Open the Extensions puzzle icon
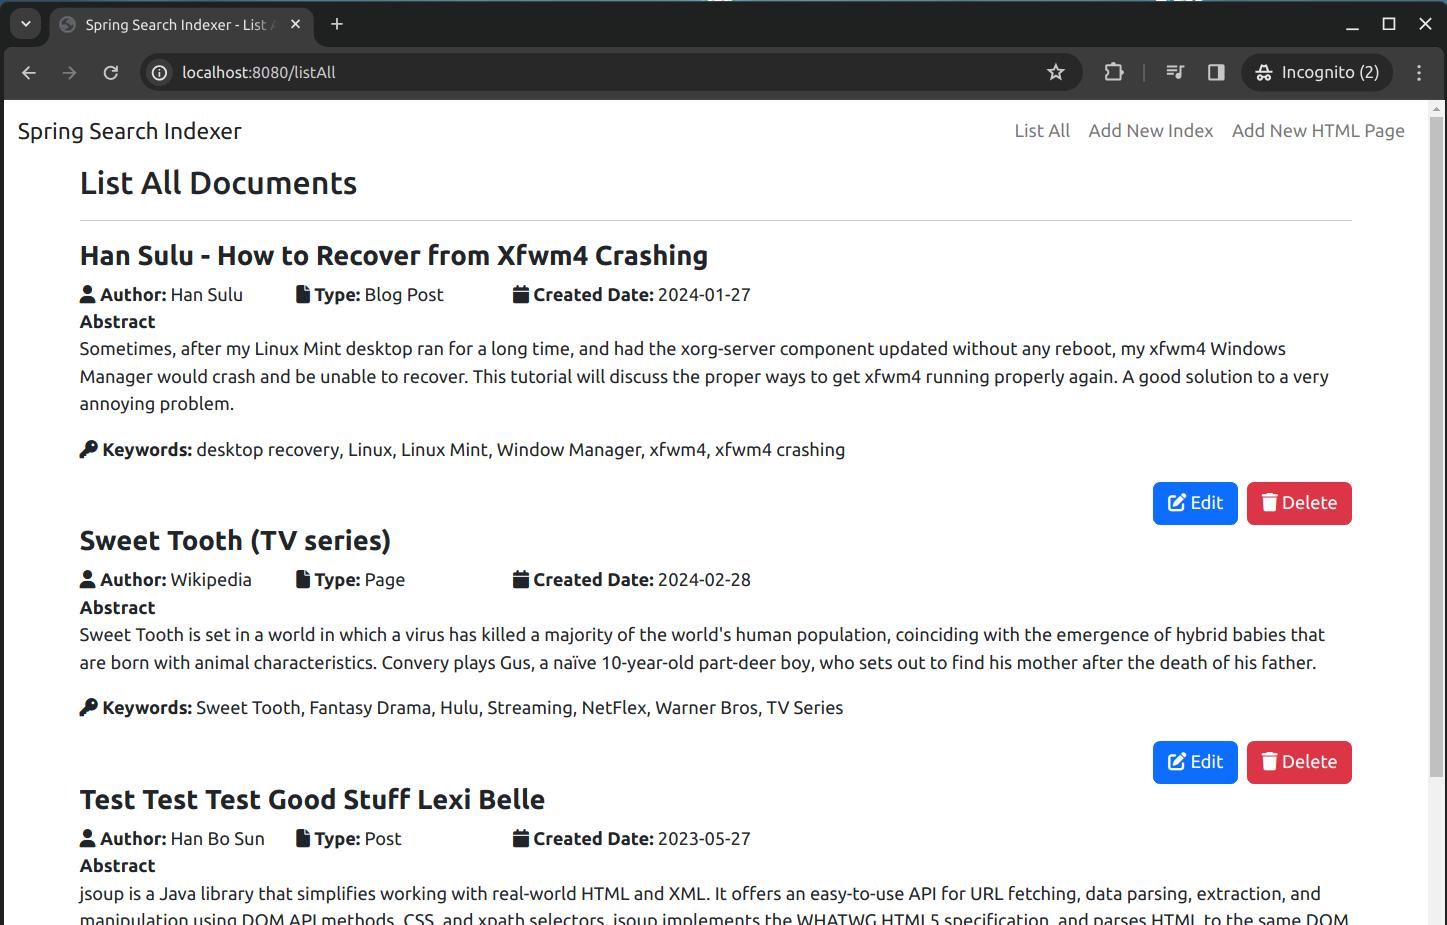The width and height of the screenshot is (1447, 925). tap(1113, 72)
